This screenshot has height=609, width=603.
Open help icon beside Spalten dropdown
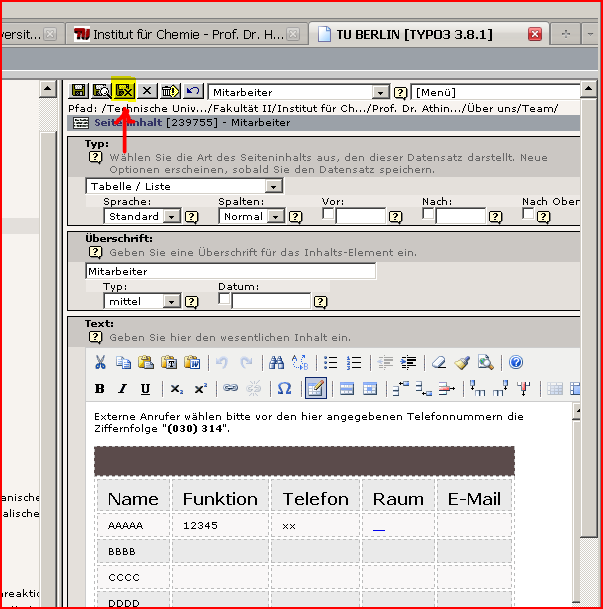pyautogui.click(x=295, y=217)
